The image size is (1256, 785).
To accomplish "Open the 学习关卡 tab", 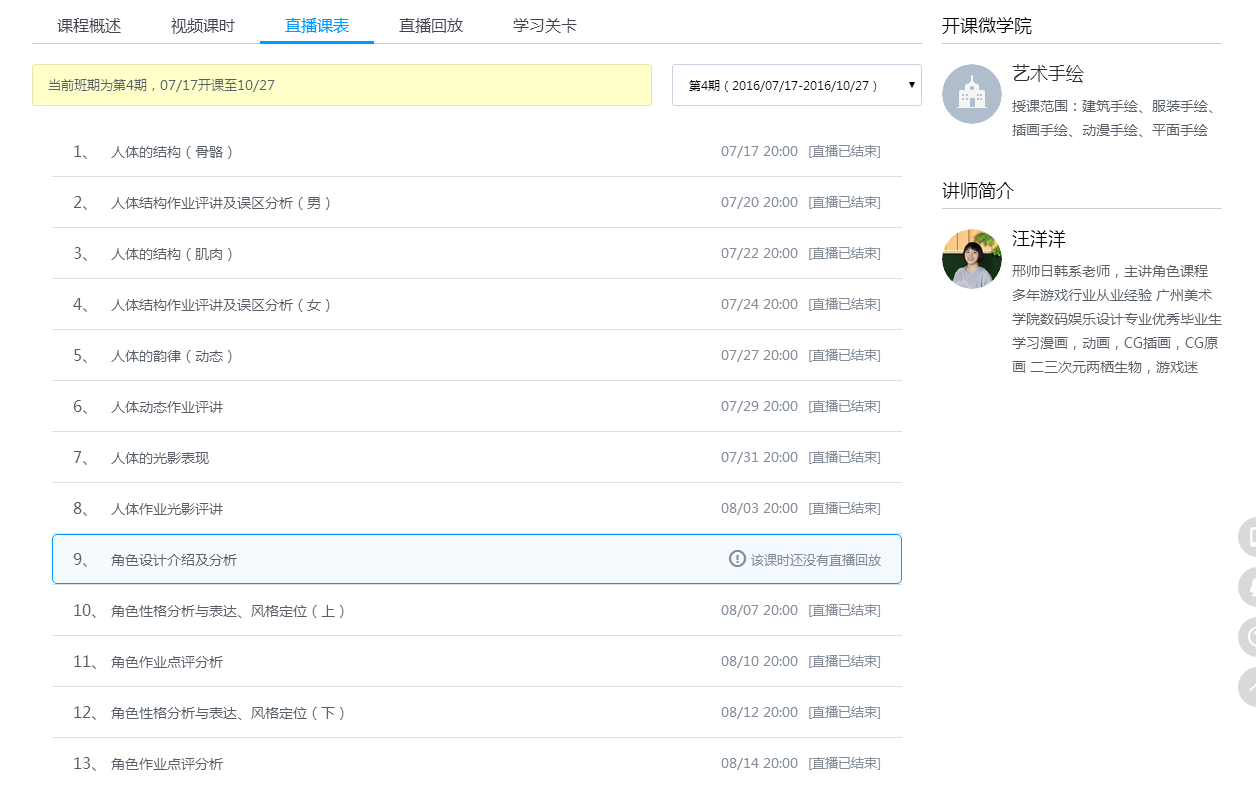I will [x=545, y=26].
